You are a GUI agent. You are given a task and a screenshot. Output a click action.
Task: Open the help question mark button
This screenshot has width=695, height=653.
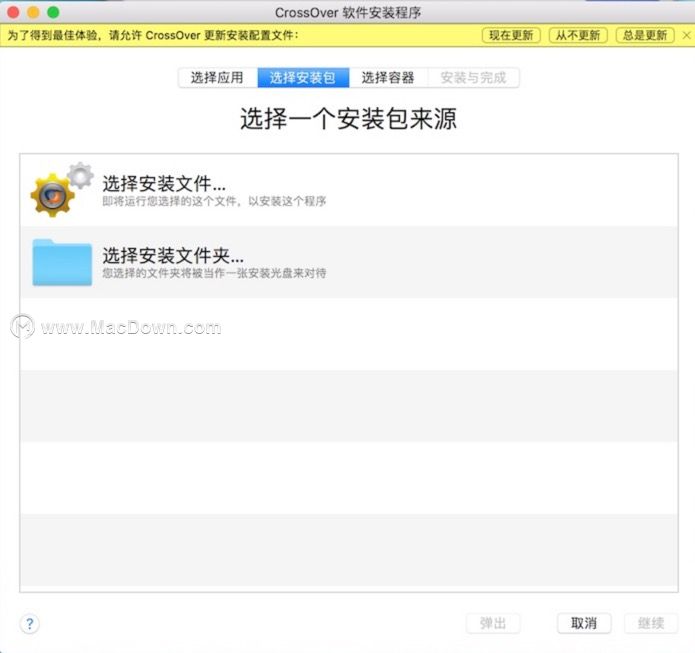(30, 624)
